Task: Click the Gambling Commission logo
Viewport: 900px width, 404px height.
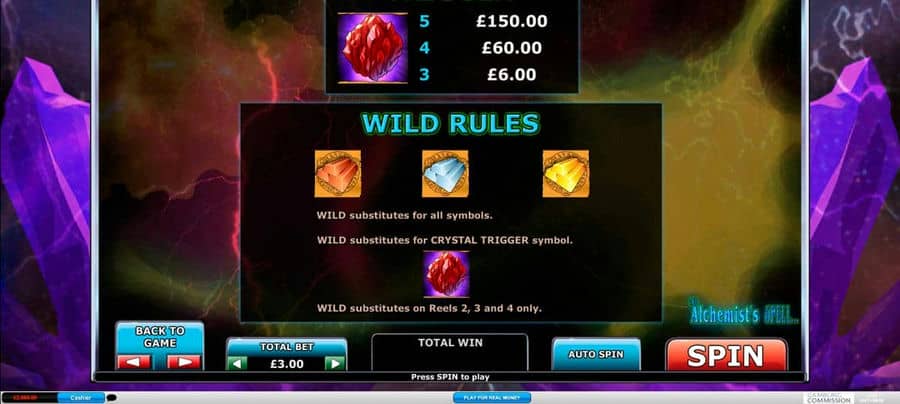Action: (x=829, y=398)
